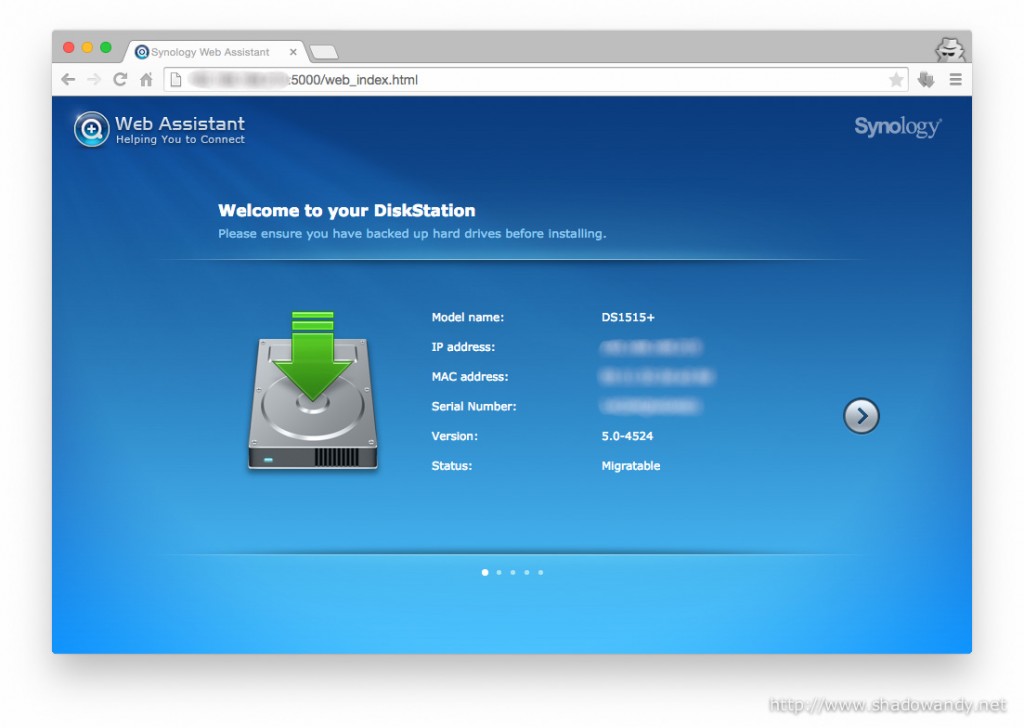This screenshot has width=1024, height=728.
Task: Click the hard drive download image
Action: pyautogui.click(x=313, y=390)
